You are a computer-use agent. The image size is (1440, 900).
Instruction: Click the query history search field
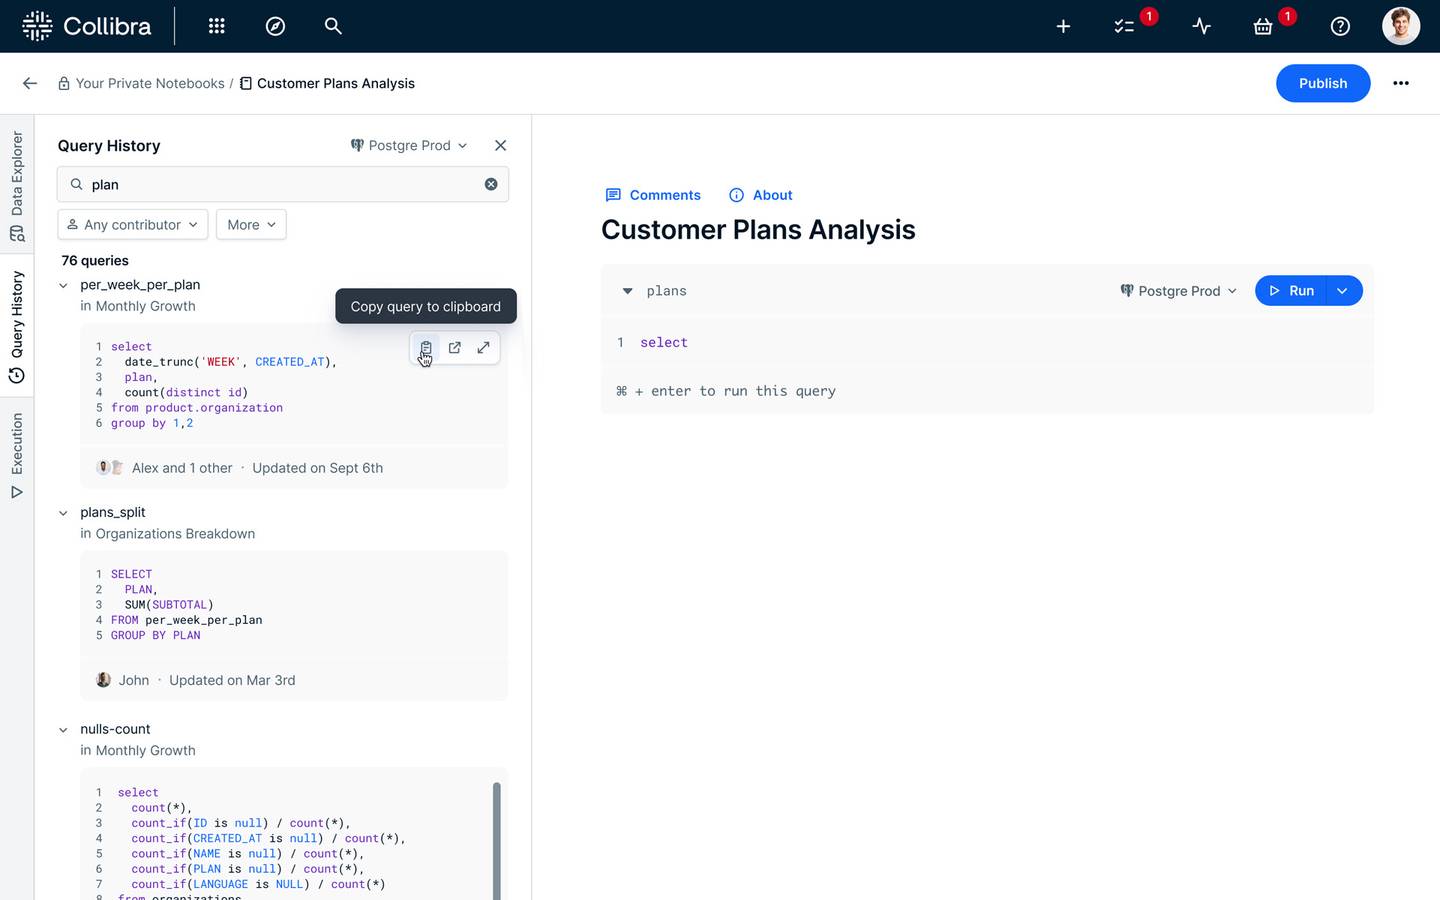coord(280,184)
